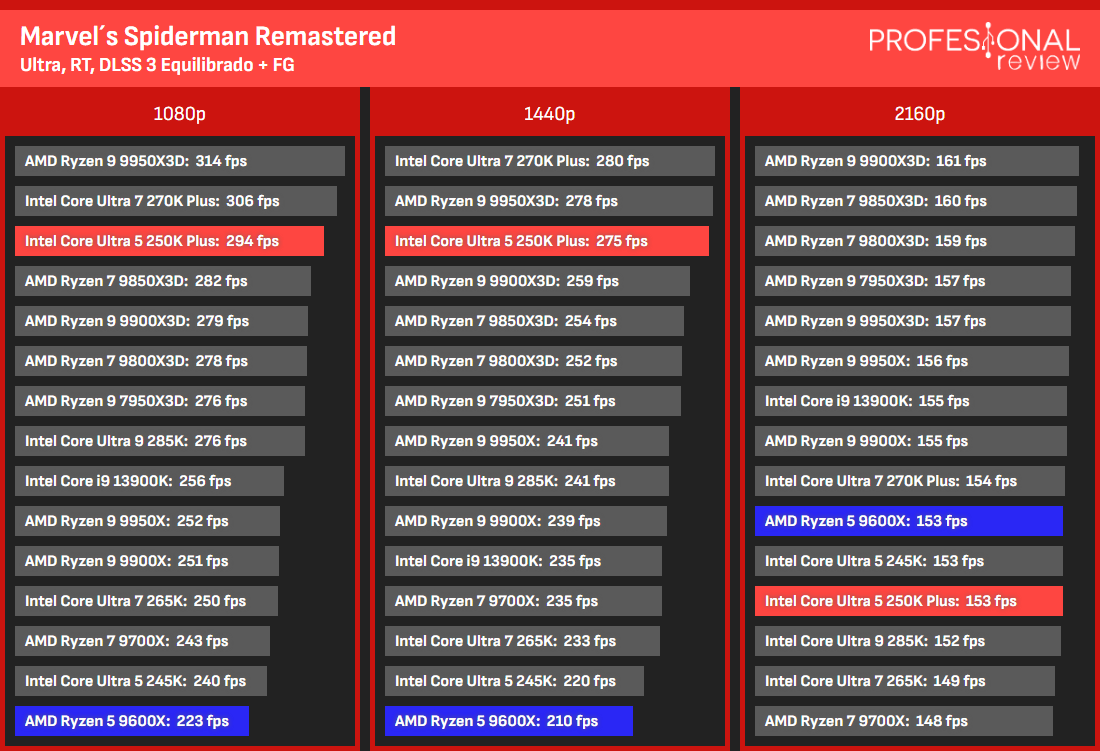Click the 'AMD Ryzen 9 9950X3D: 157 fps' bar
Viewport: 1100px width, 751px height.
tap(913, 321)
